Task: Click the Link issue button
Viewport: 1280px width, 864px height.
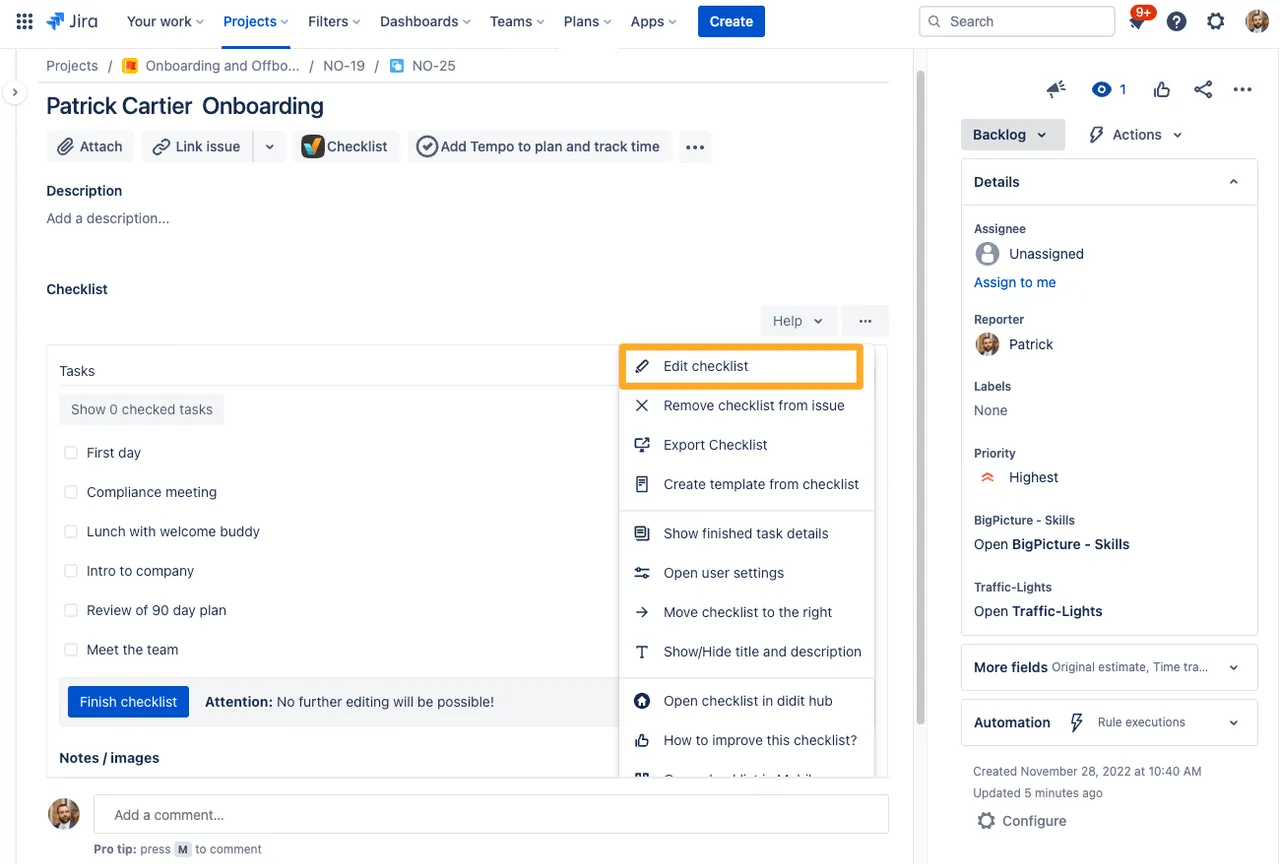Action: 197,146
